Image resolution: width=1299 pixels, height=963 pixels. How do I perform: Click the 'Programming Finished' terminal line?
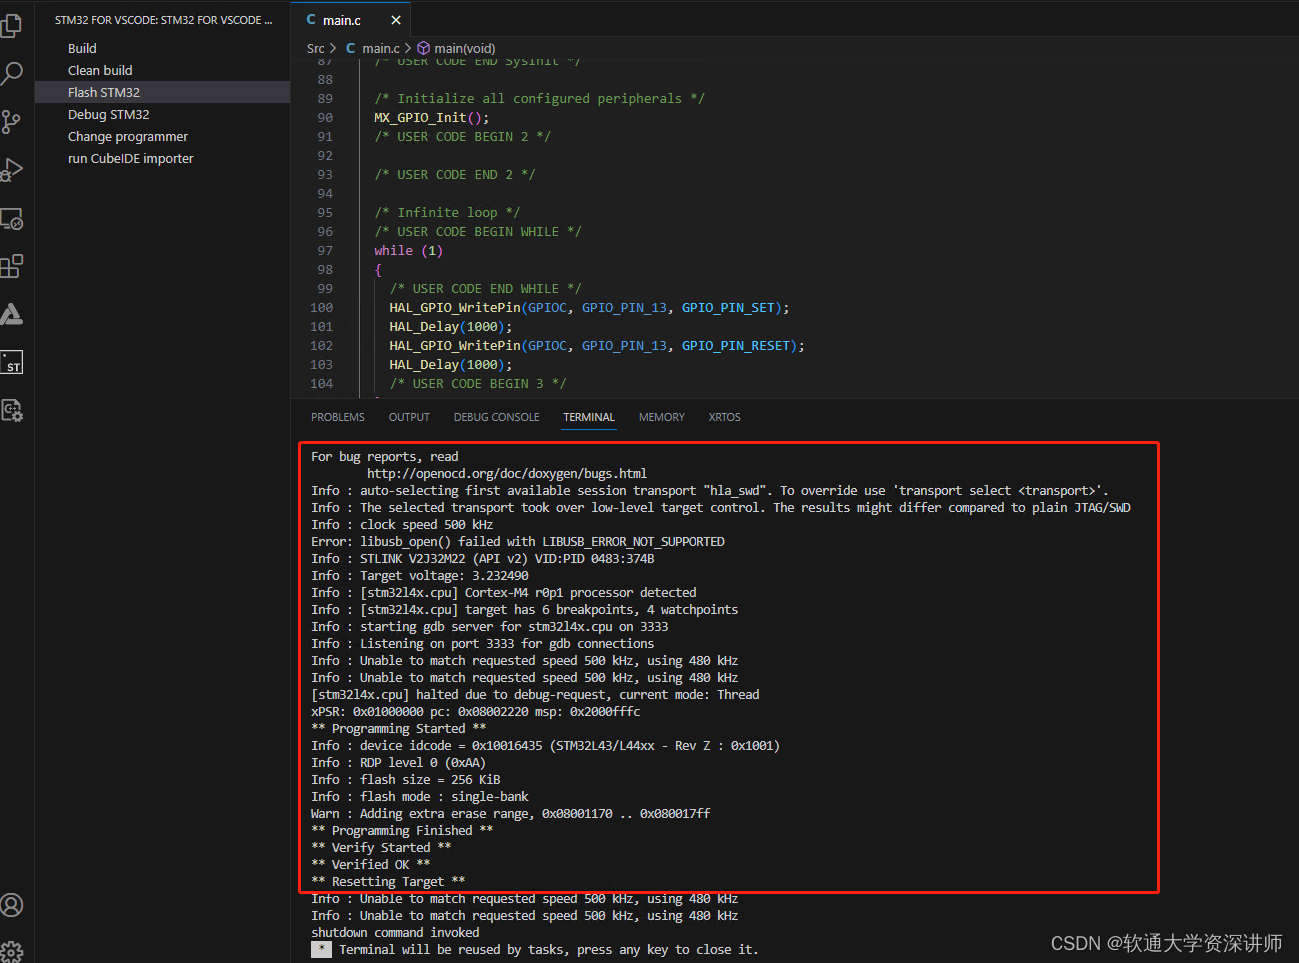(402, 831)
